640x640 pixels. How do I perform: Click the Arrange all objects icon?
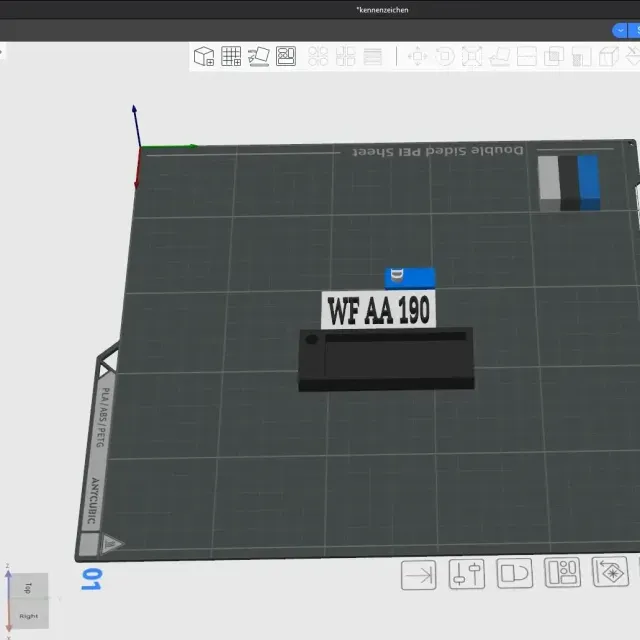[286, 56]
